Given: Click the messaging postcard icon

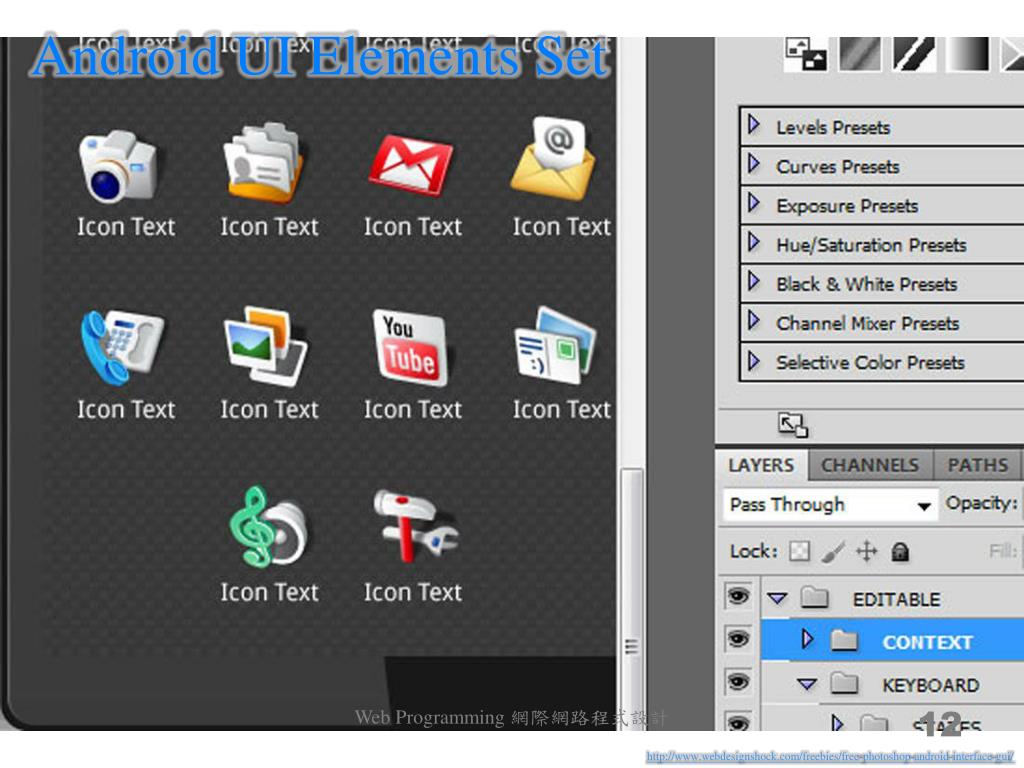Looking at the screenshot, I should point(555,345).
